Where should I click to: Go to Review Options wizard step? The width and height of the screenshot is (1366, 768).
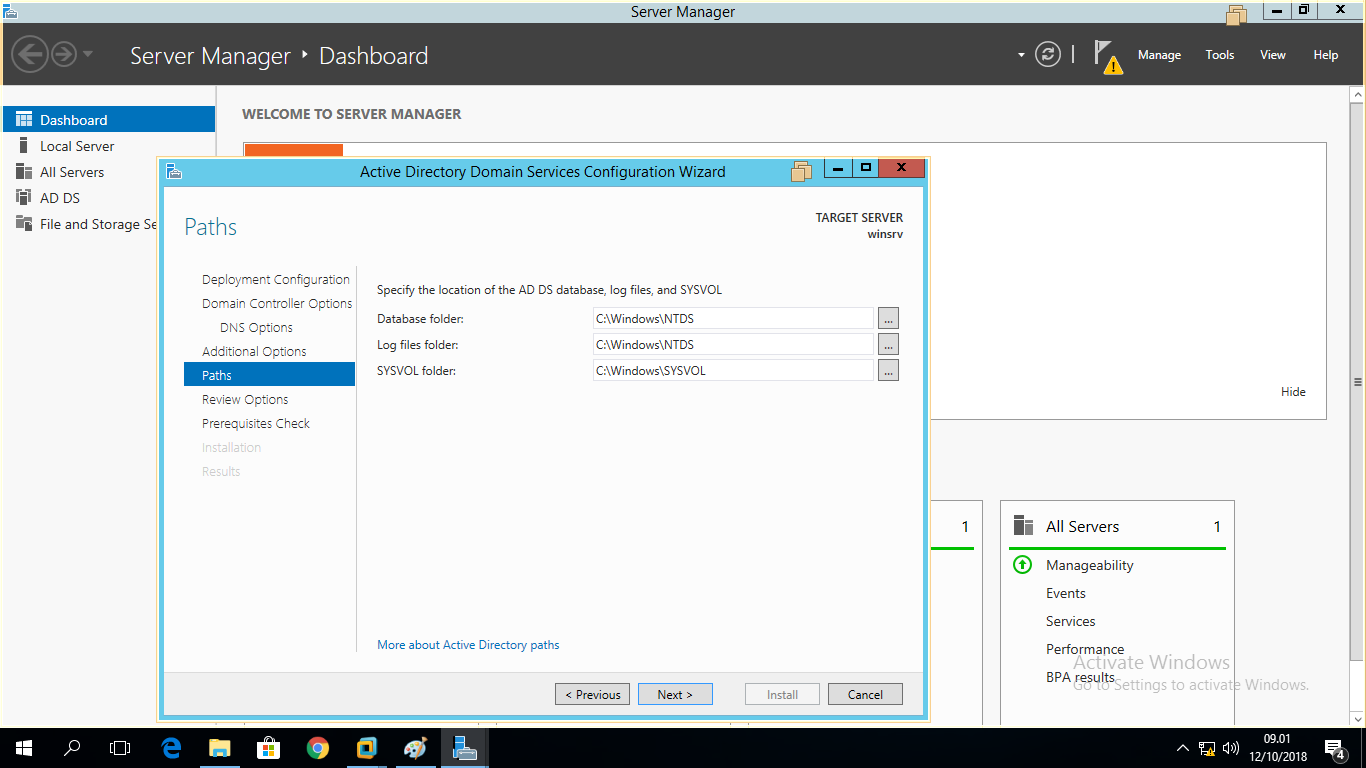point(245,399)
